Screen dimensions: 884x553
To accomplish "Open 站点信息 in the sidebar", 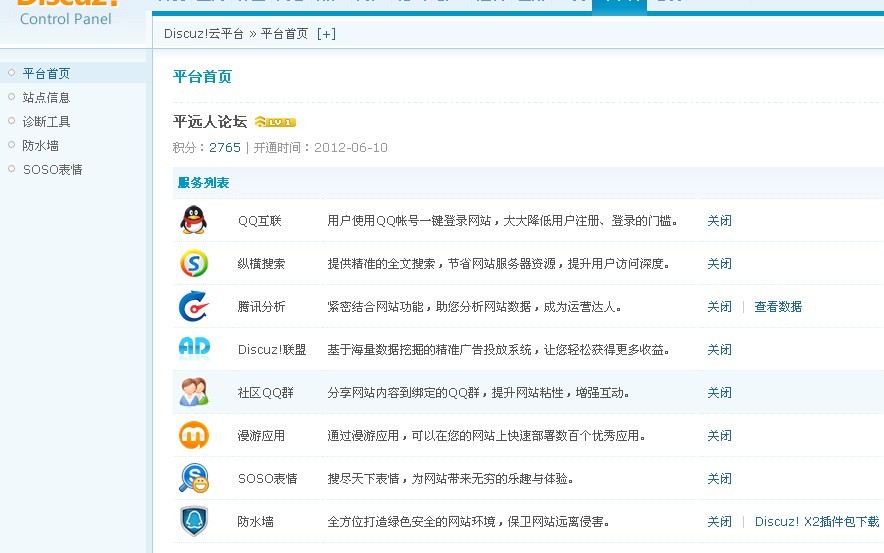I will (46, 98).
